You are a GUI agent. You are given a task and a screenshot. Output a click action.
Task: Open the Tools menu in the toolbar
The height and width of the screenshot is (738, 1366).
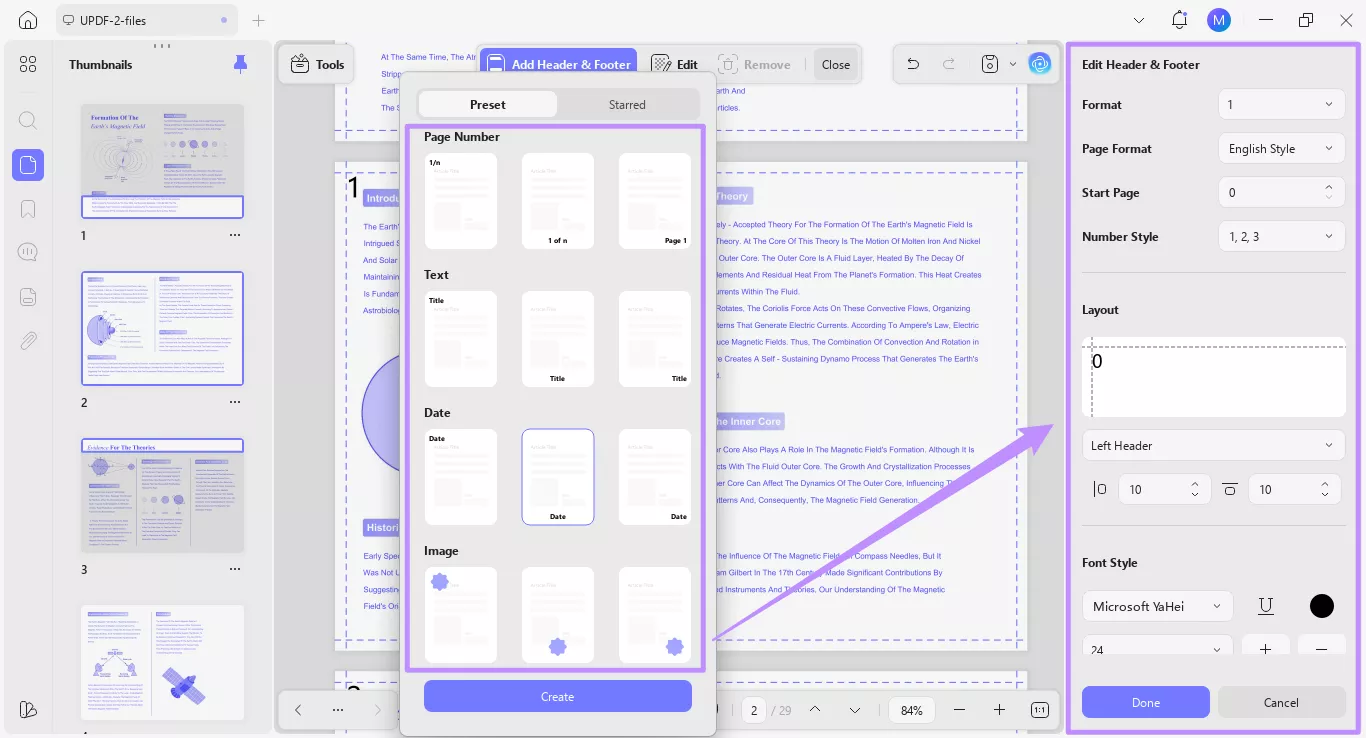tap(316, 63)
